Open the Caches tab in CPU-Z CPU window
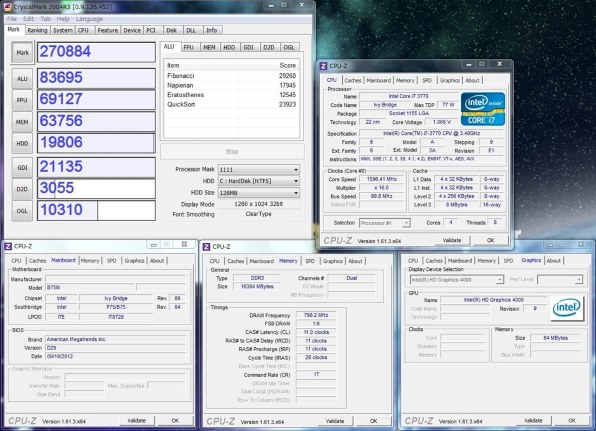The image size is (596, 431). click(353, 81)
